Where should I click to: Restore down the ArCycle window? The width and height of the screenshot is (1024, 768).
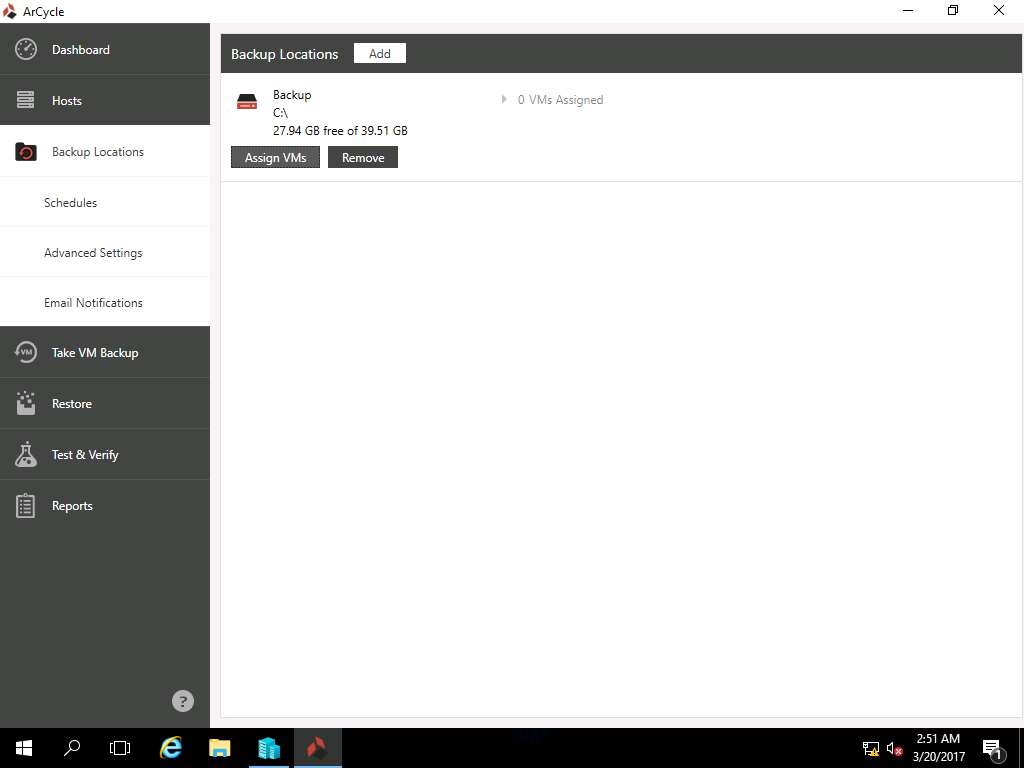[x=953, y=10]
